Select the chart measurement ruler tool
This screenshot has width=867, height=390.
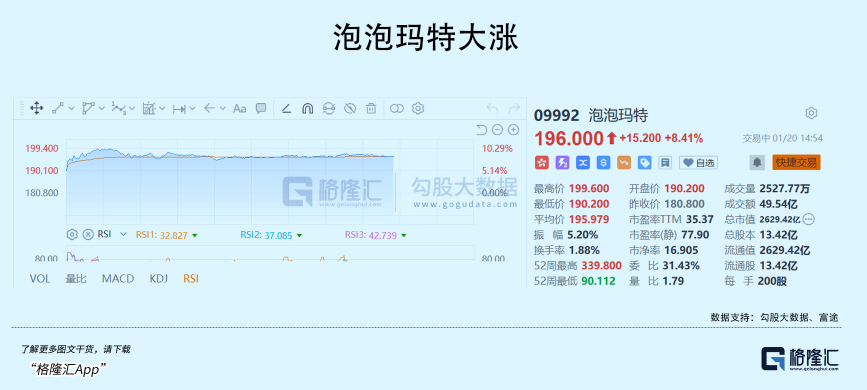pos(149,108)
